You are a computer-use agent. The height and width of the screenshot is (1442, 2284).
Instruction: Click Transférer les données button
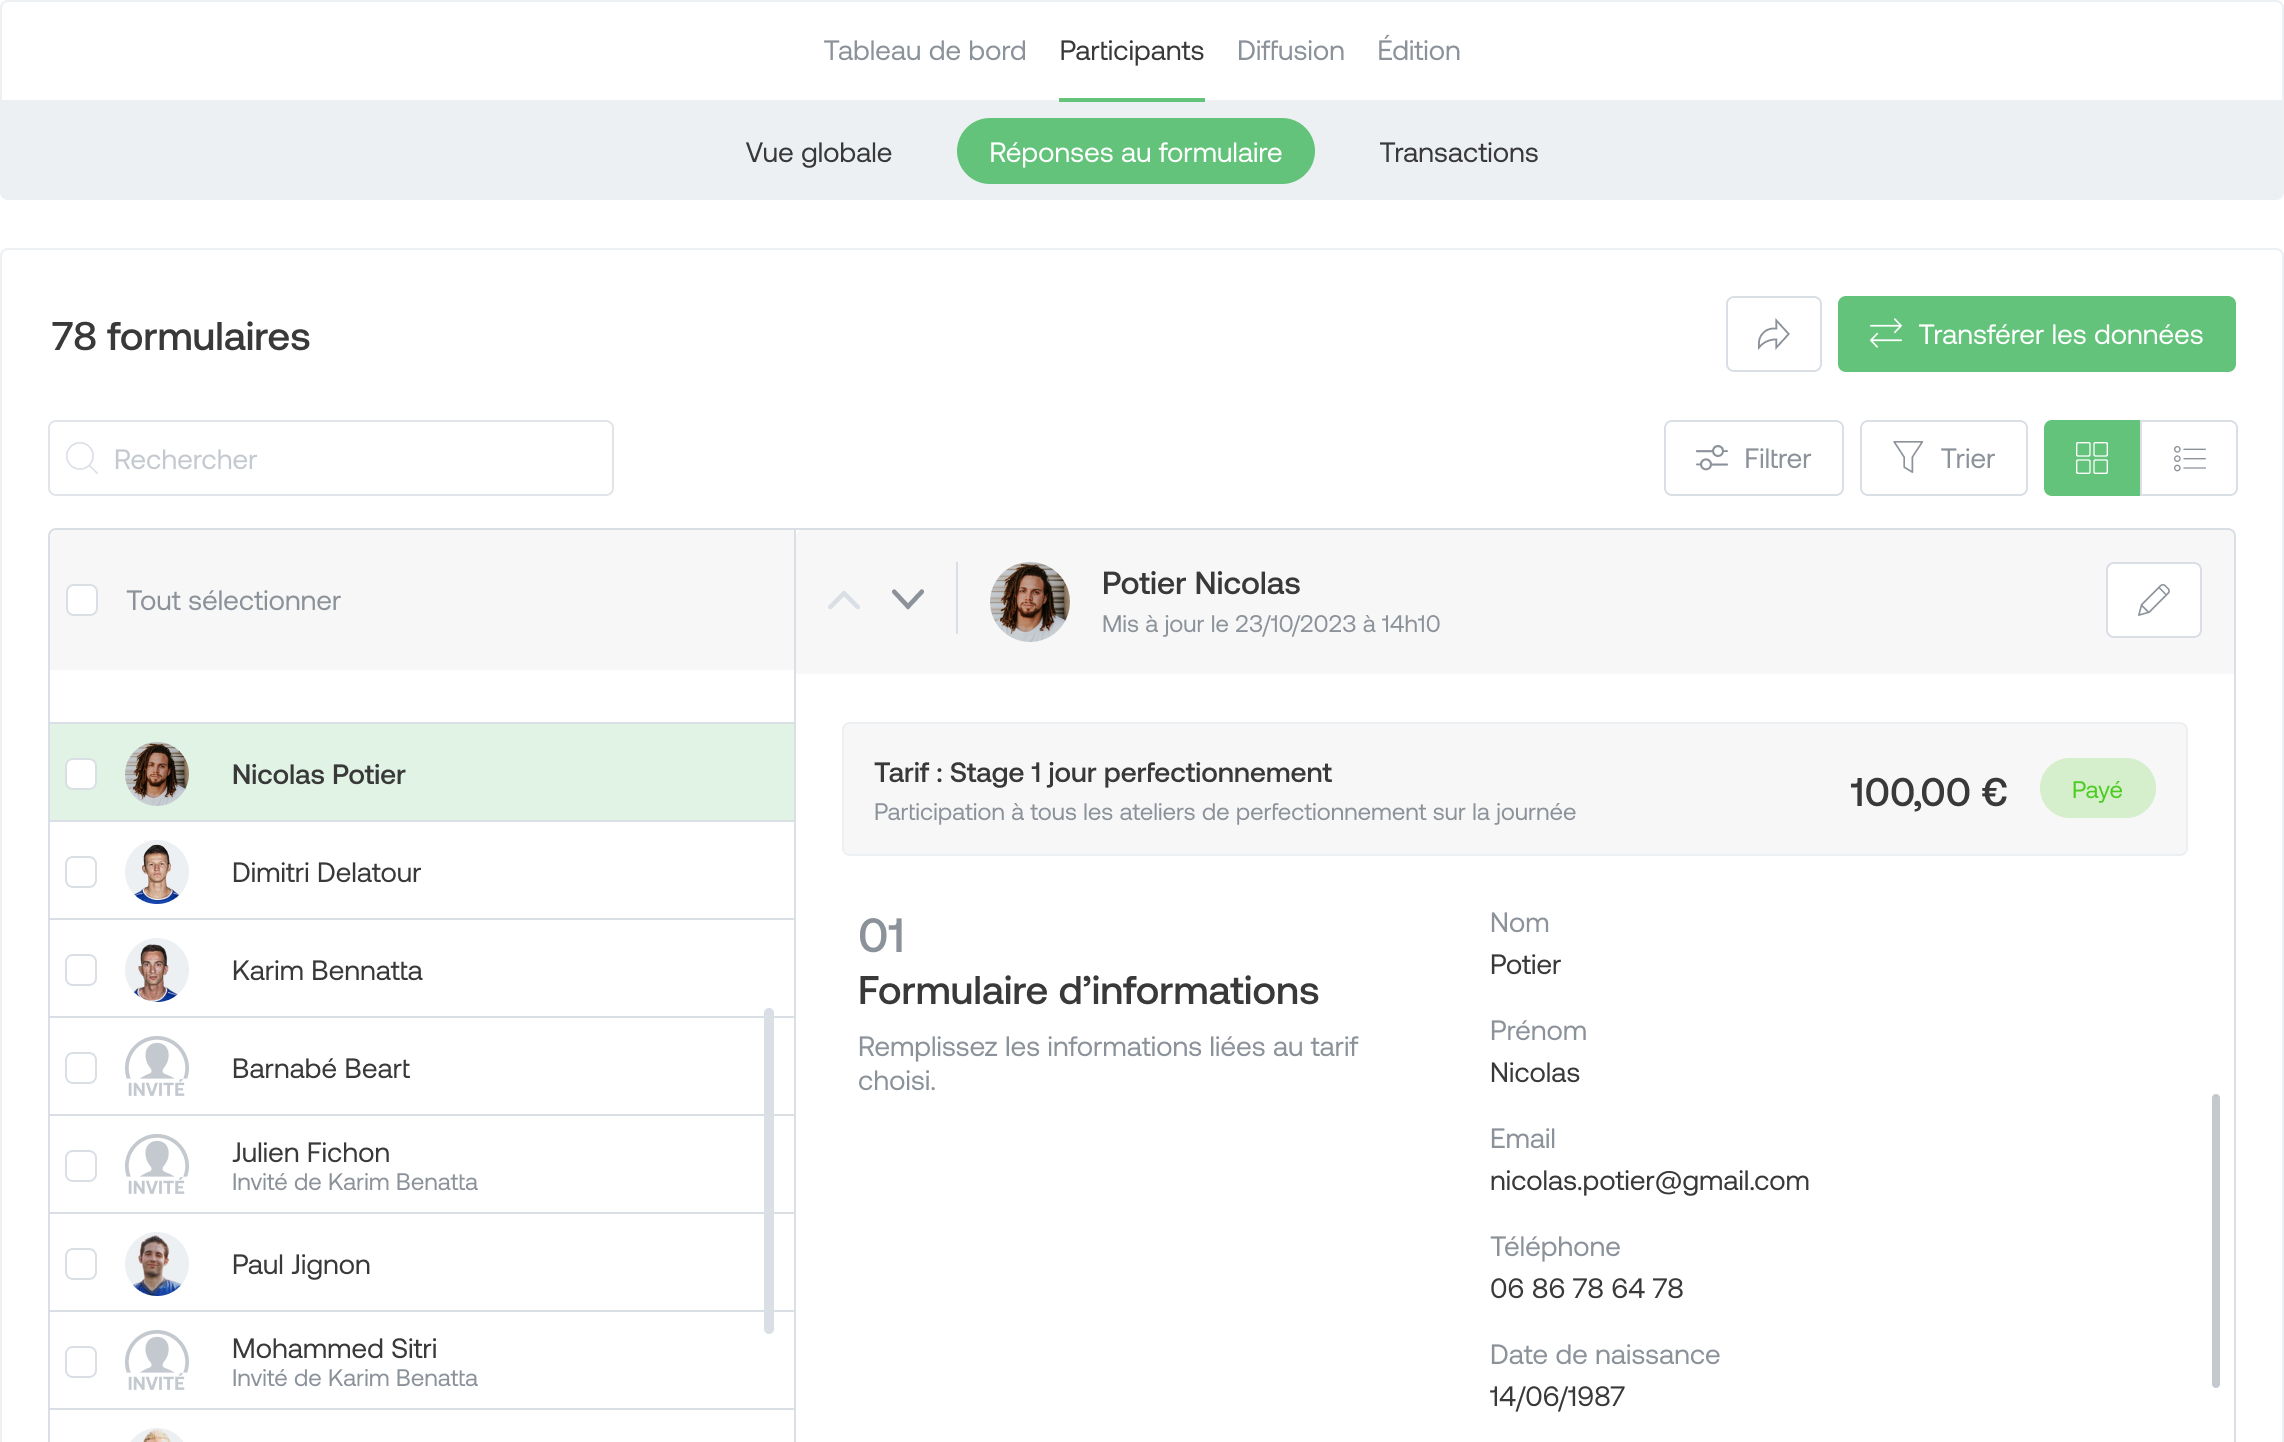[x=2036, y=334]
